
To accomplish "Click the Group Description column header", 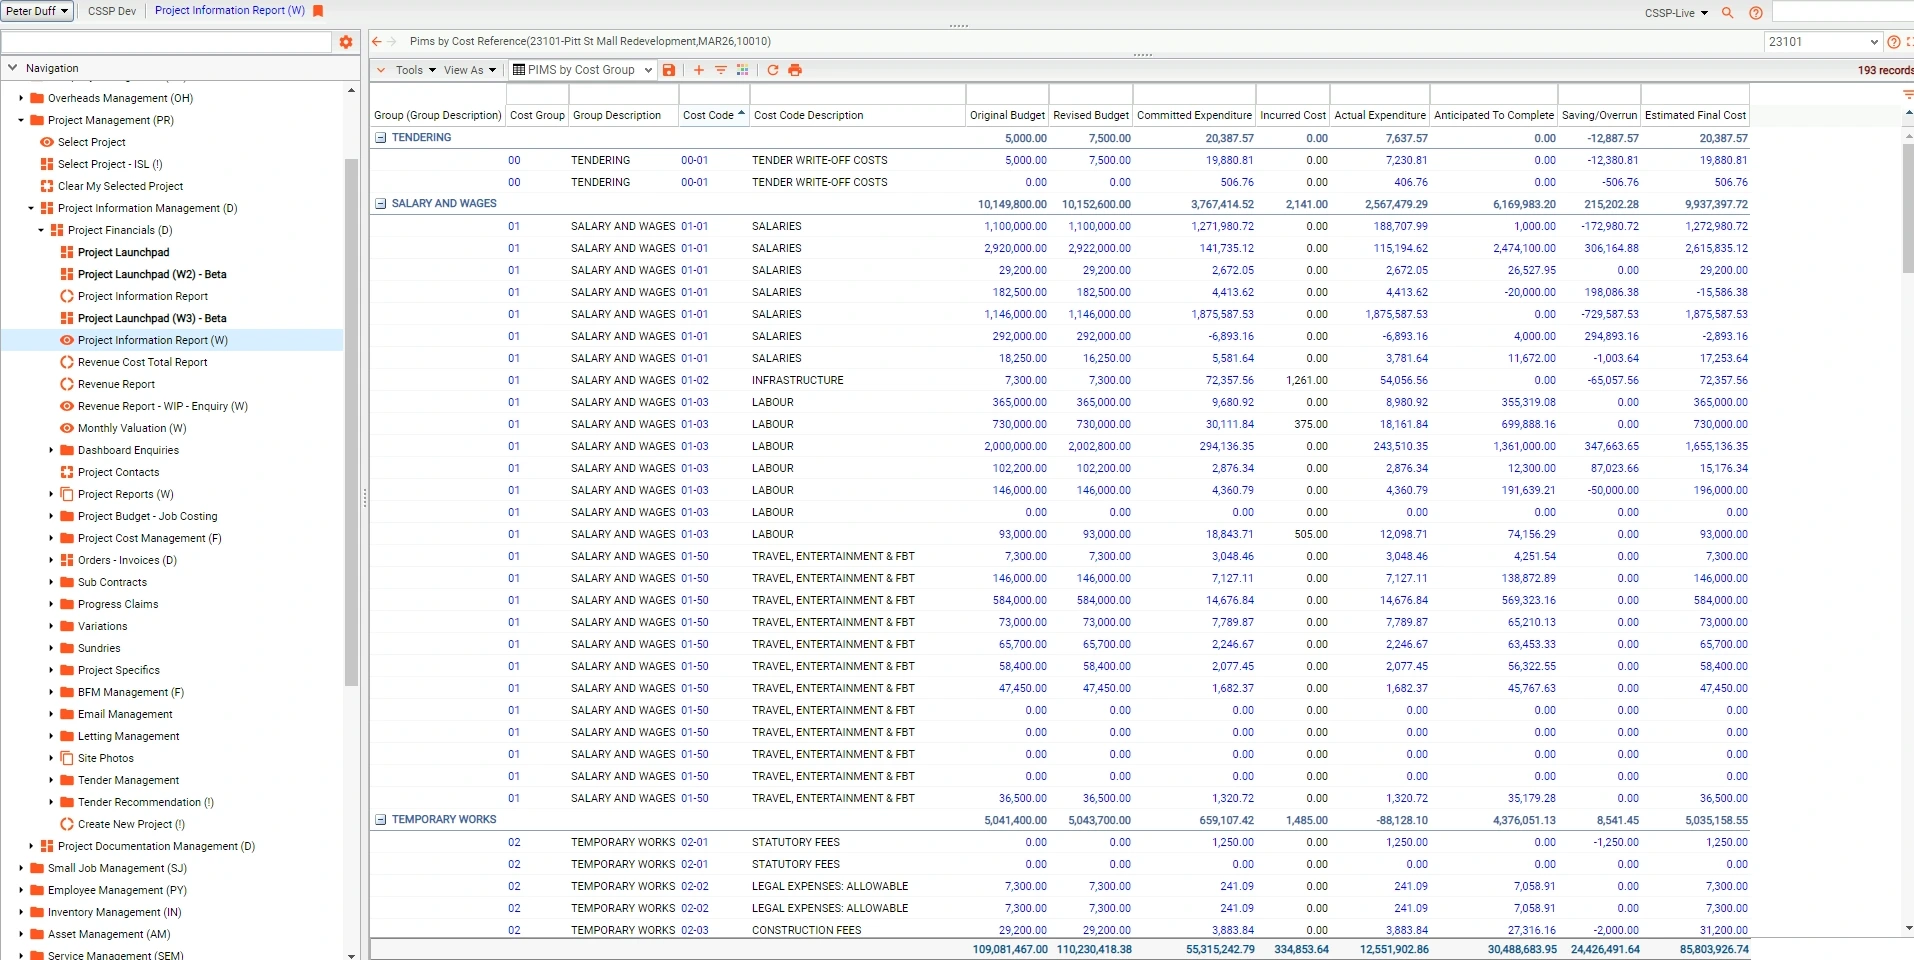I will point(624,115).
